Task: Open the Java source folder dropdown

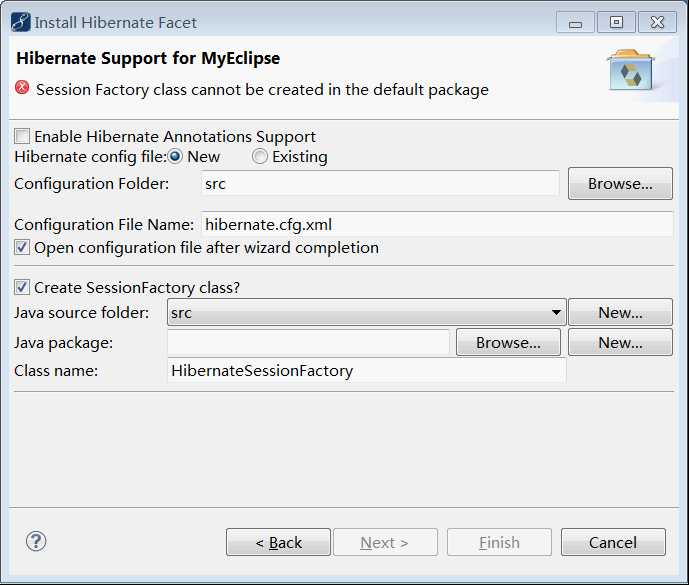Action: 366,312
